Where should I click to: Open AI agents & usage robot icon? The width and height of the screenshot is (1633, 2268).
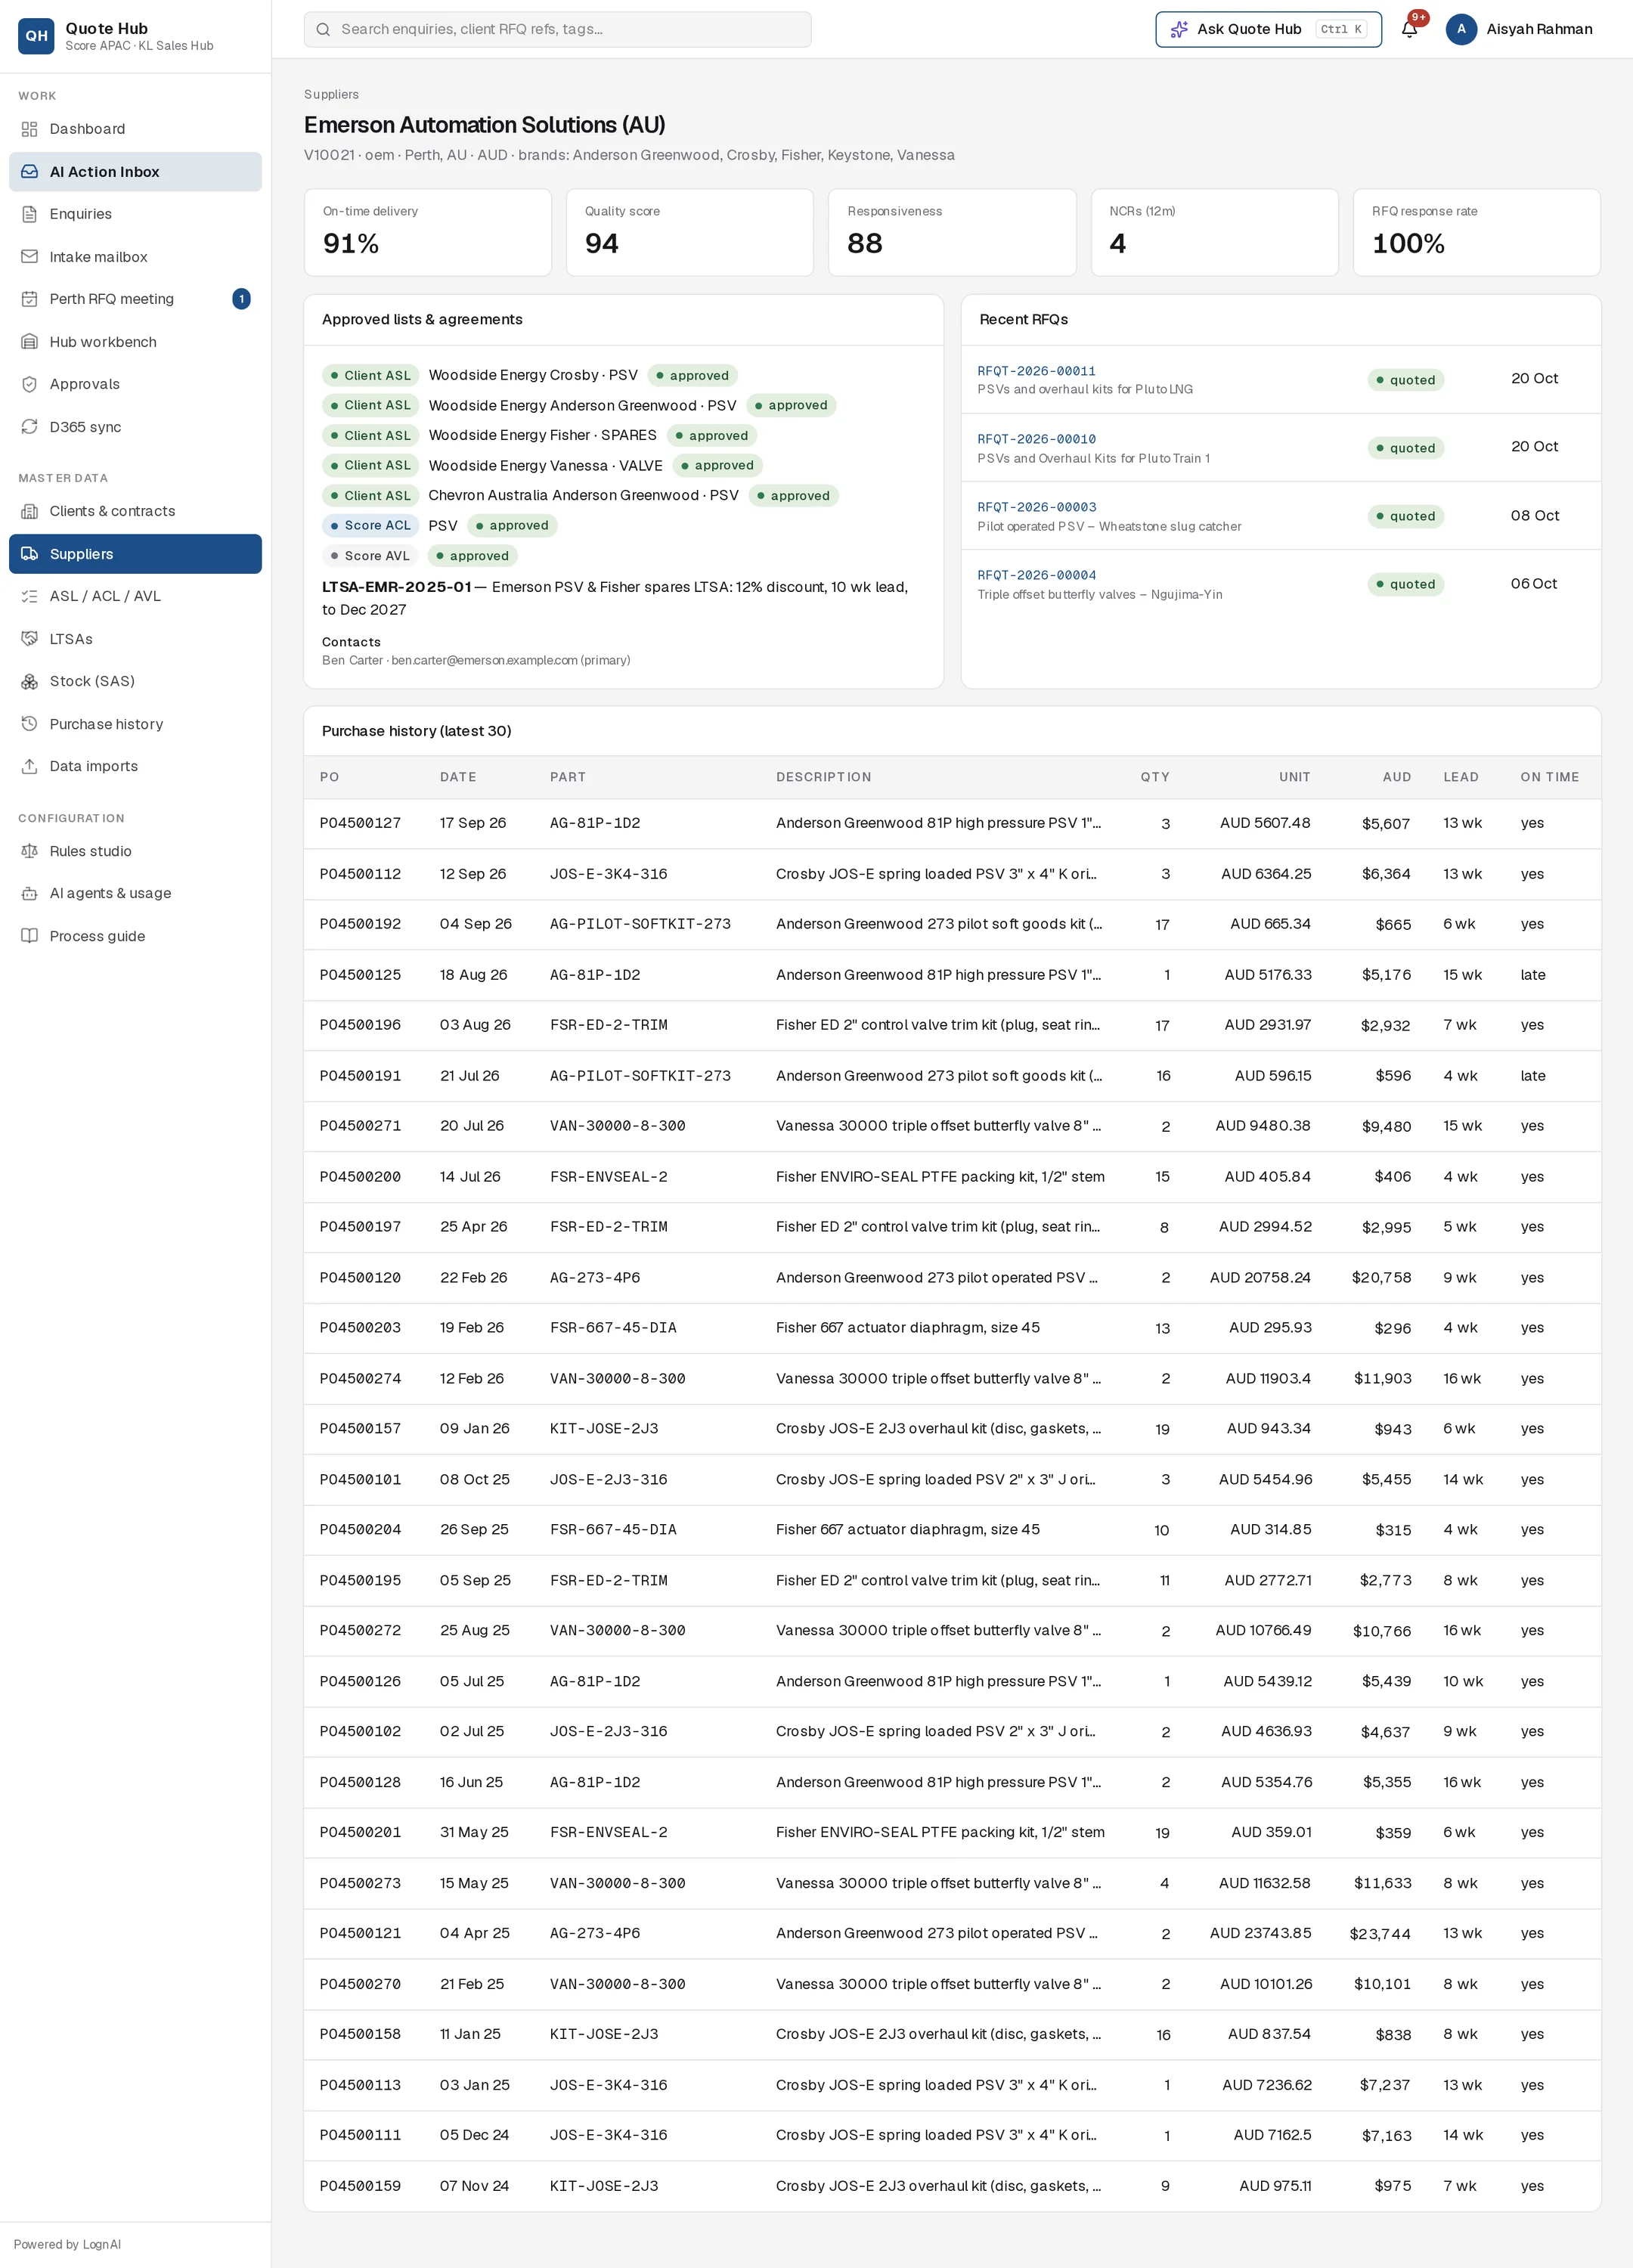pyautogui.click(x=30, y=893)
